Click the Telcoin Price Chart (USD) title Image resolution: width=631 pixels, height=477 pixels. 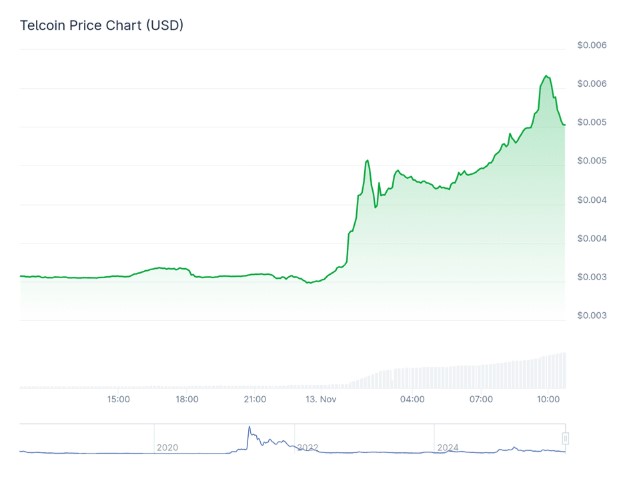[x=102, y=25]
